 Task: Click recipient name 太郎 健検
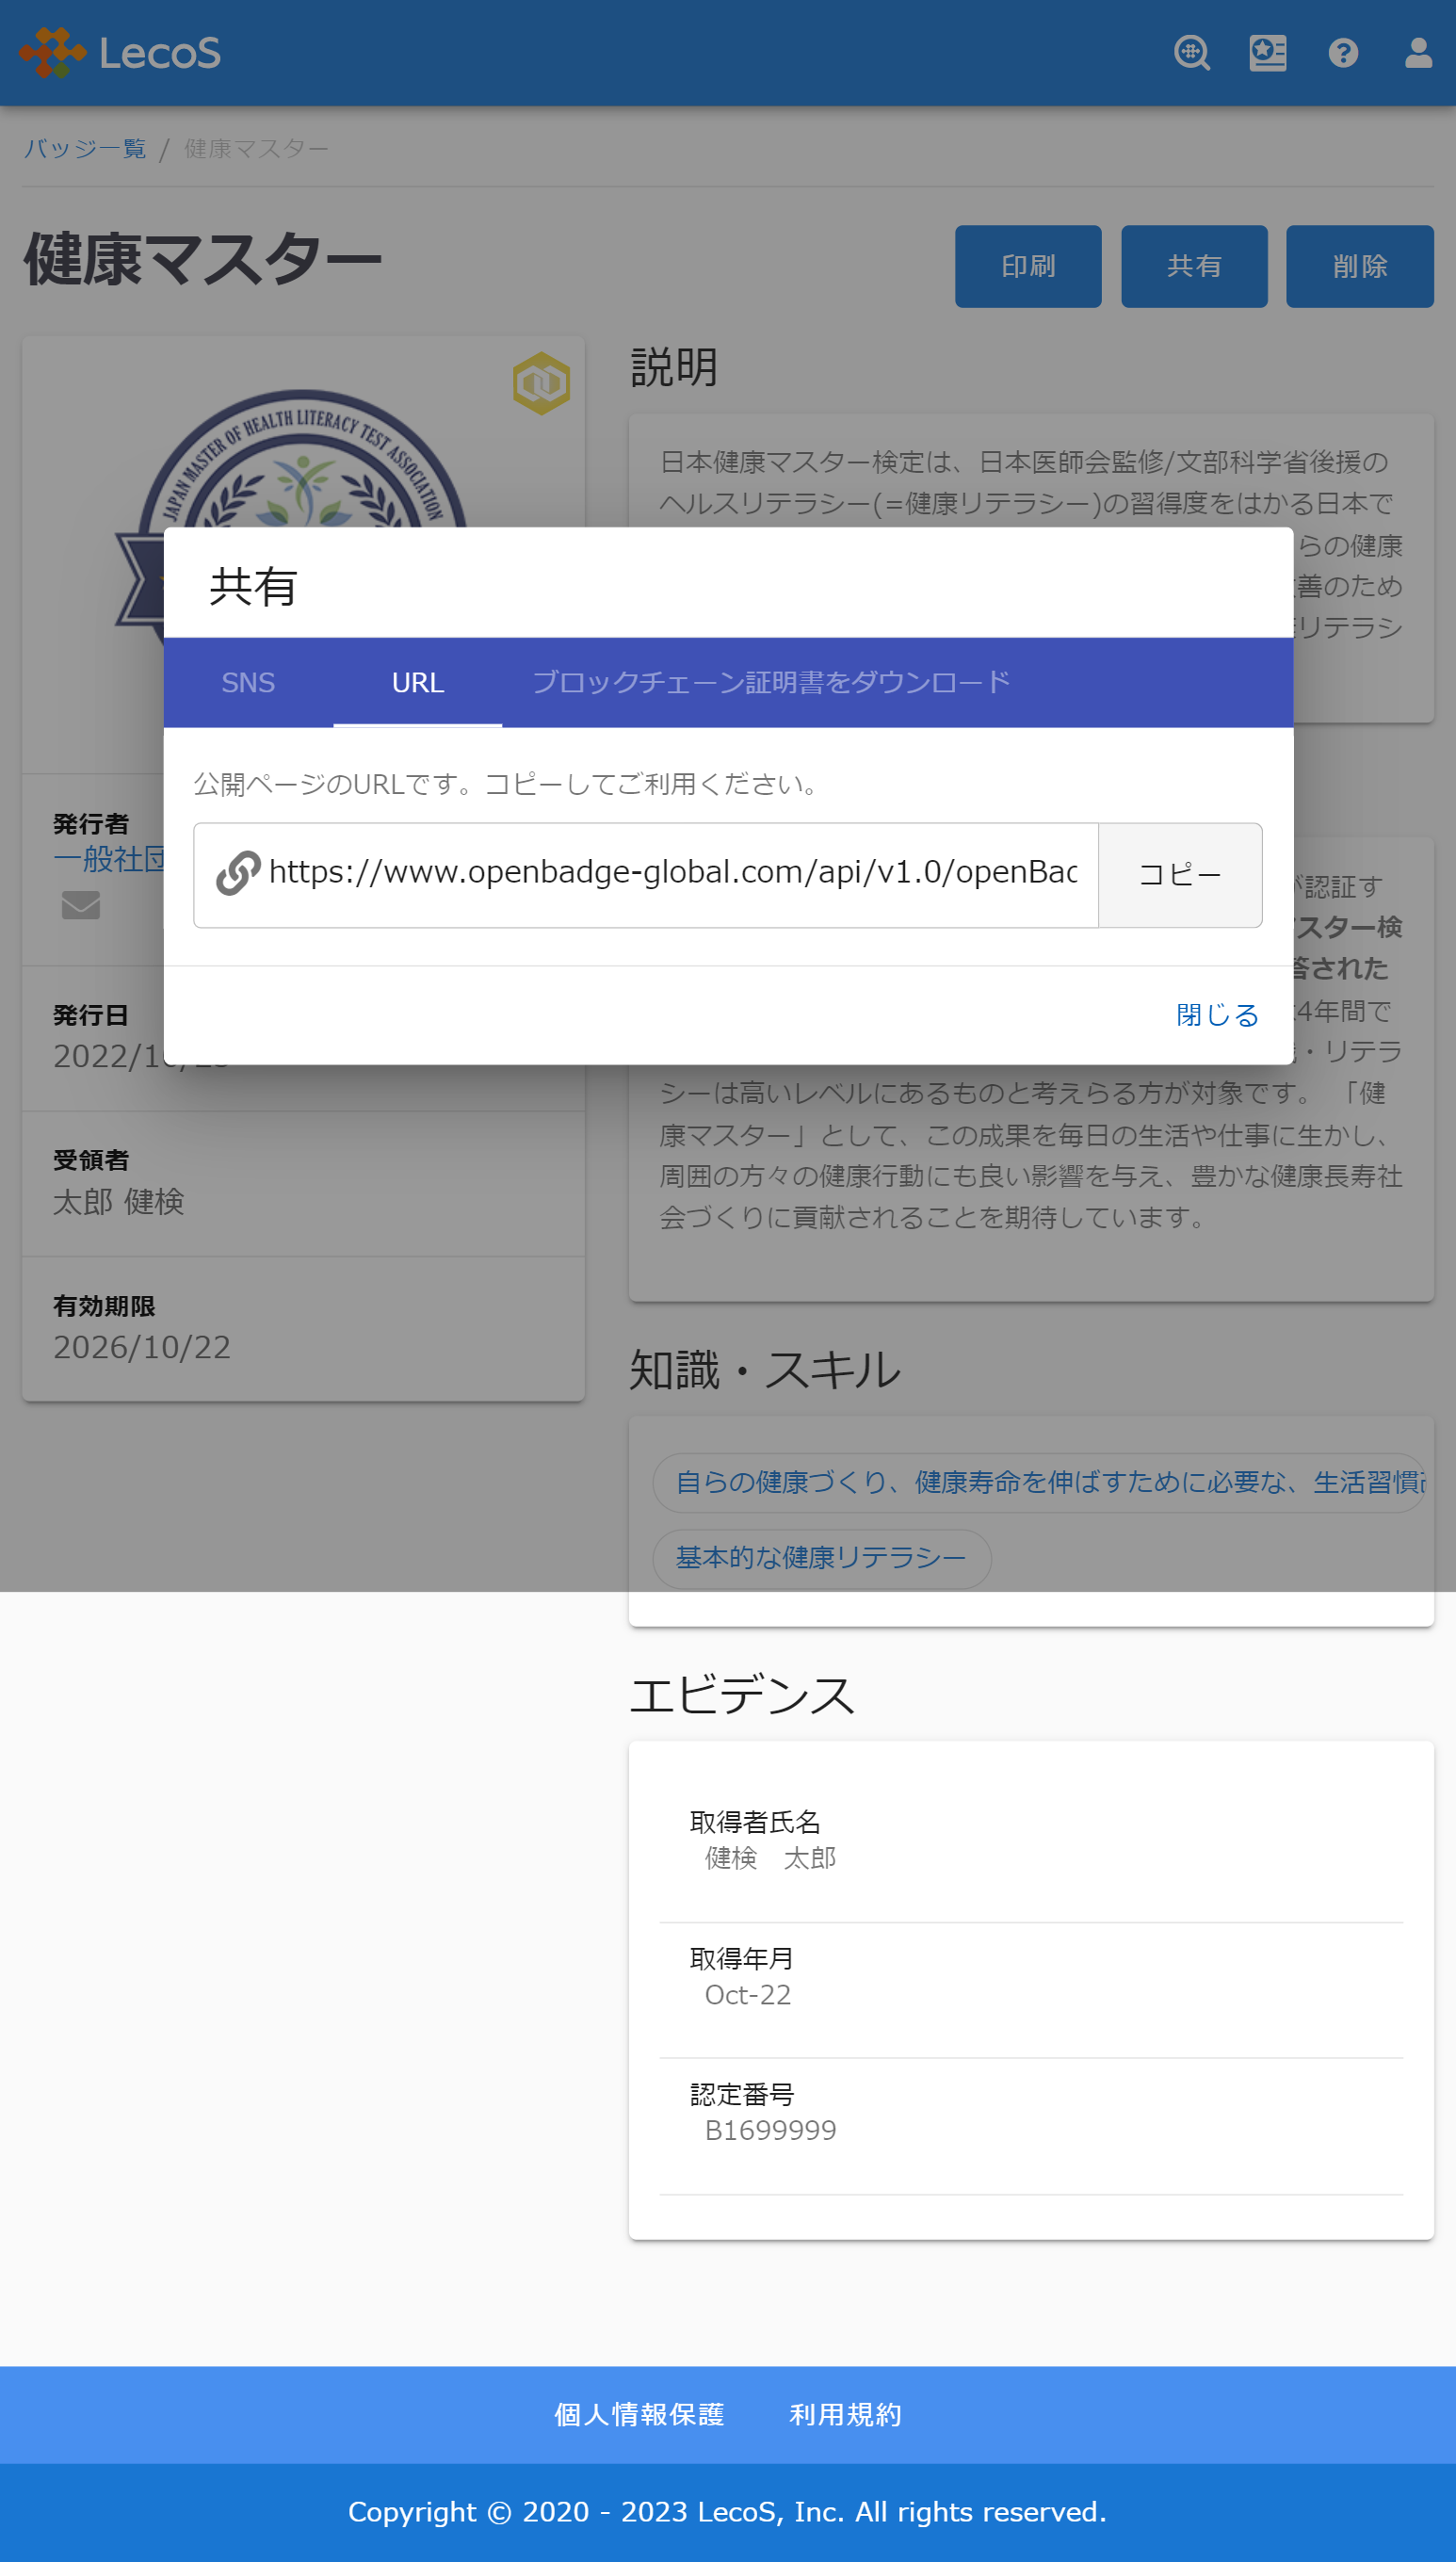point(119,1201)
